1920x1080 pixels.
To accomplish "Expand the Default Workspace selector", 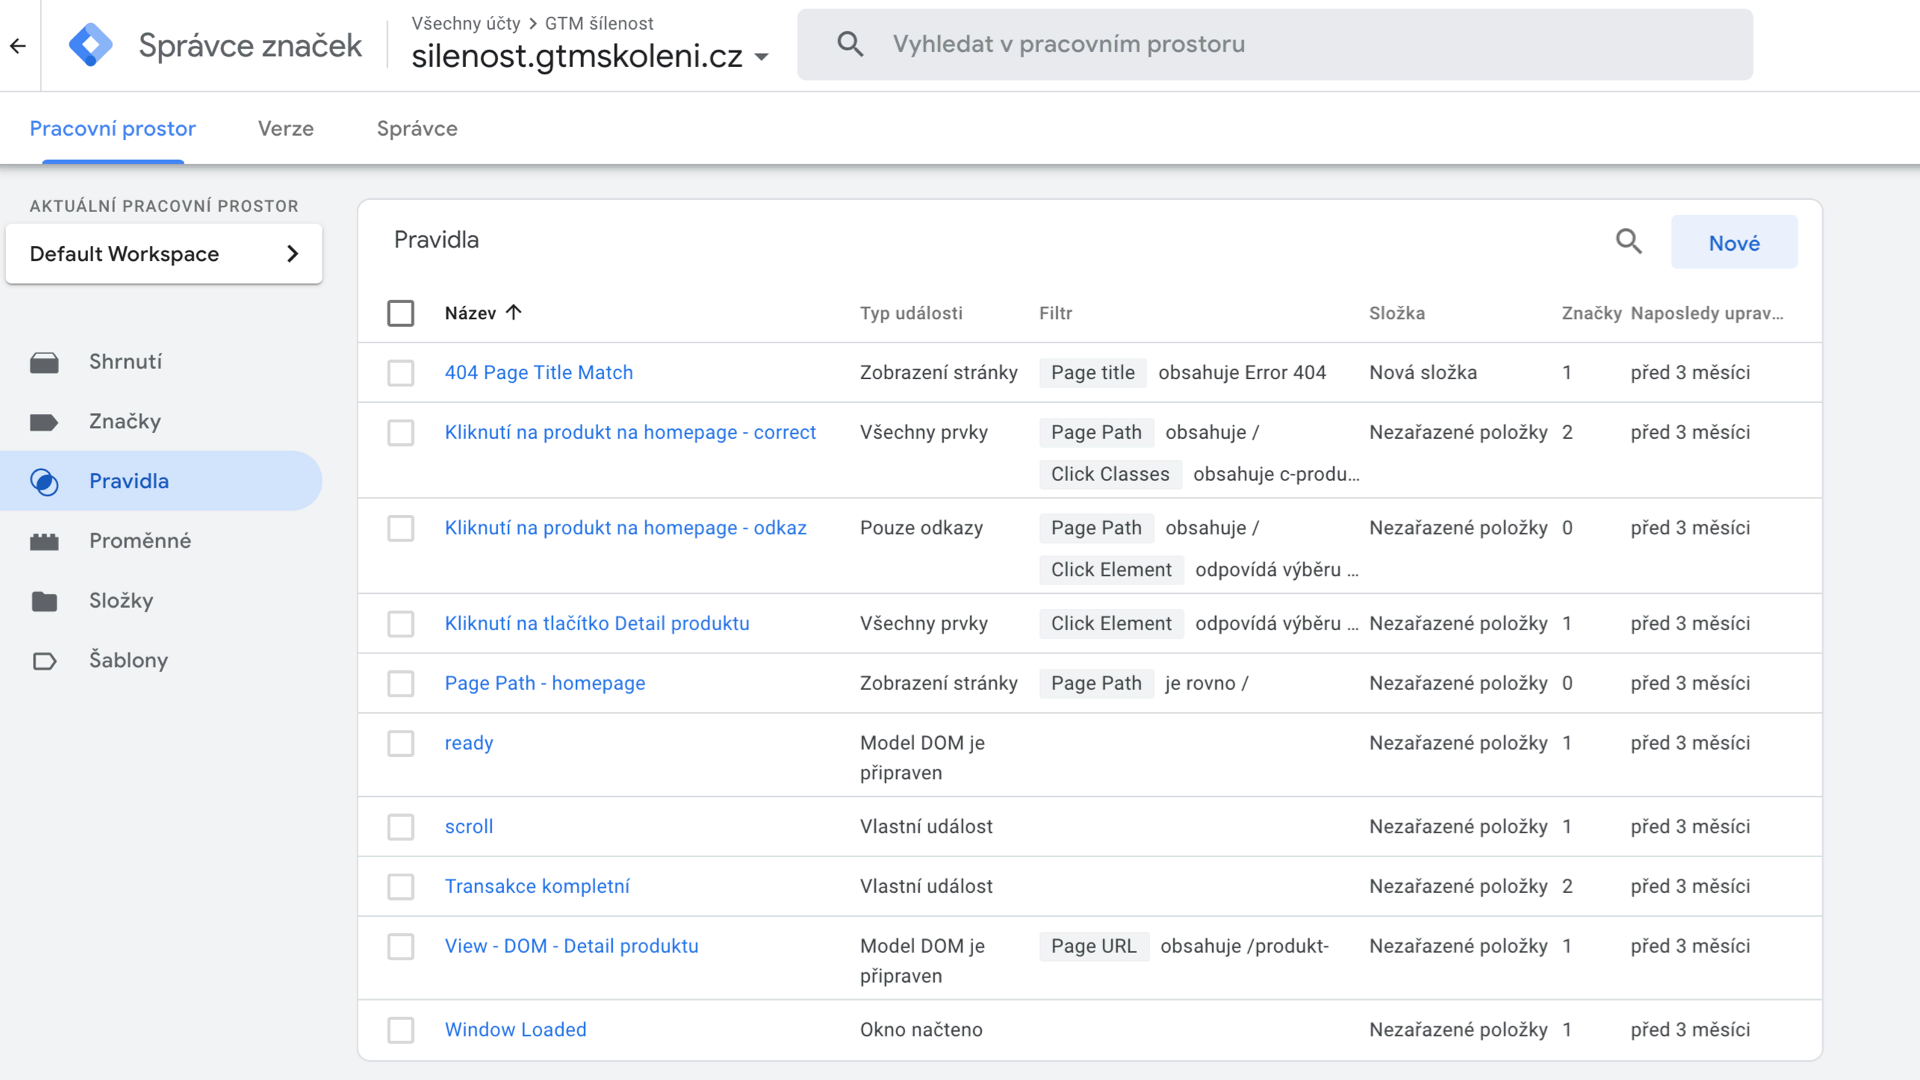I will (x=164, y=254).
